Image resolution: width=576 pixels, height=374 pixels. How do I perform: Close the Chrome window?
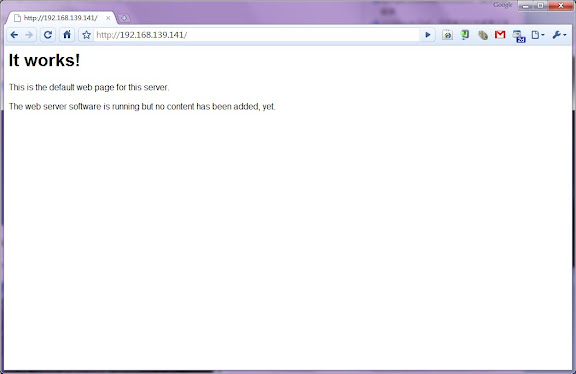(x=561, y=6)
